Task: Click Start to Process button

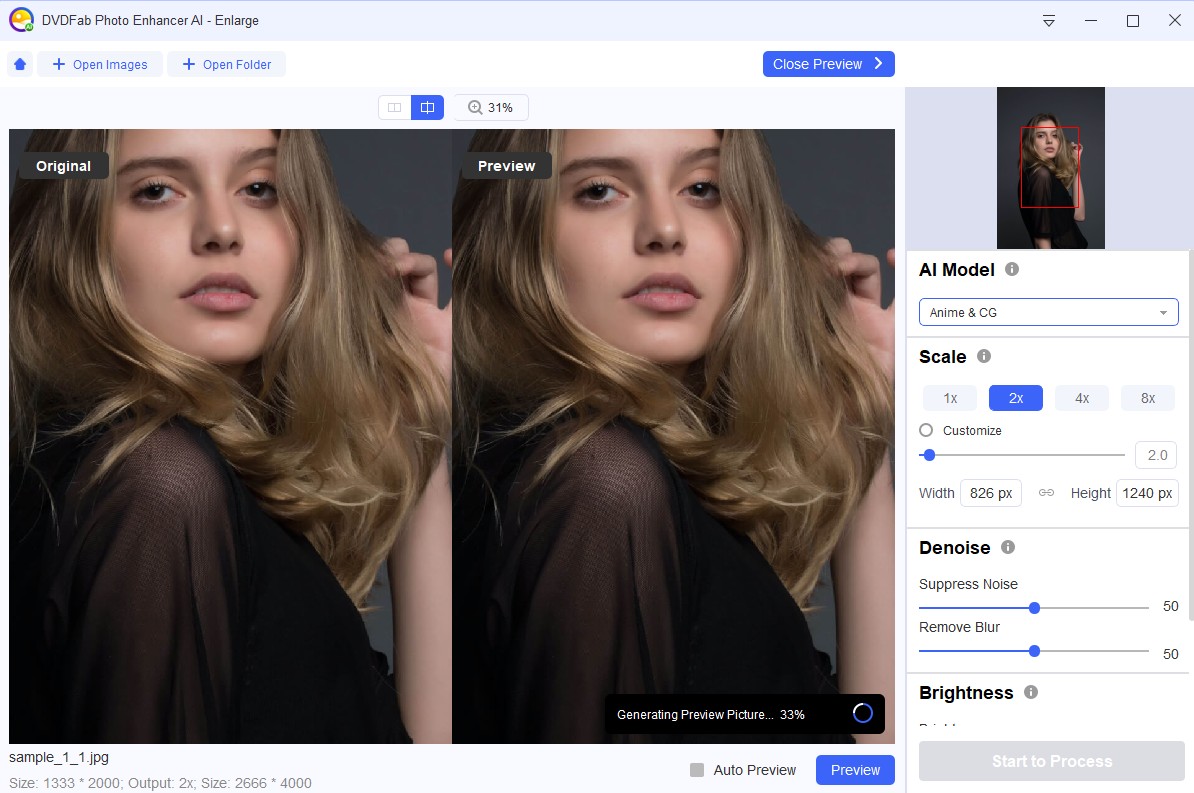Action: click(1052, 761)
